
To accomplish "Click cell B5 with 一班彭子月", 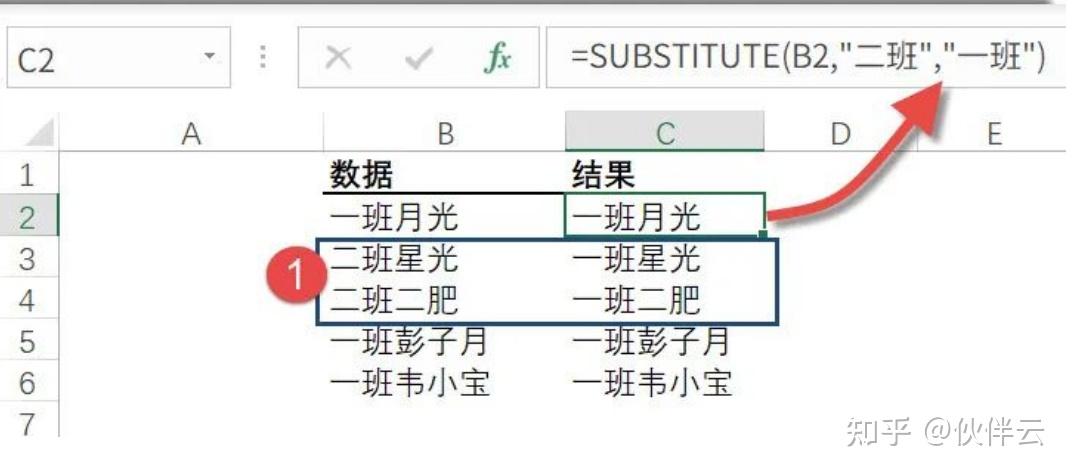I will (x=445, y=342).
